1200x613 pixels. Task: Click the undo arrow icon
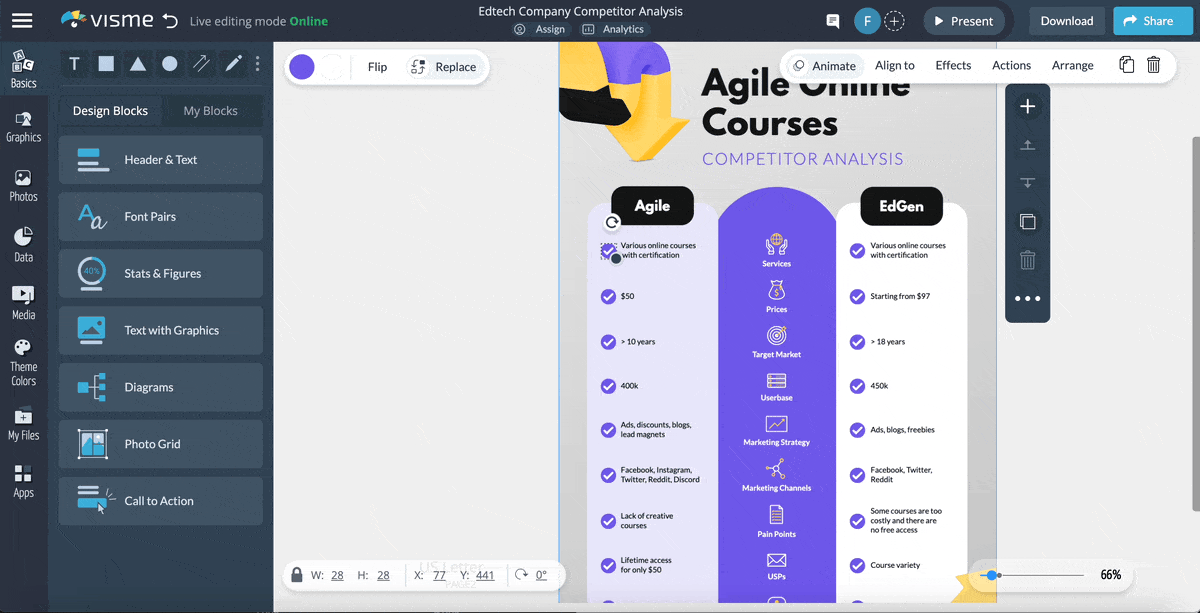coord(170,21)
